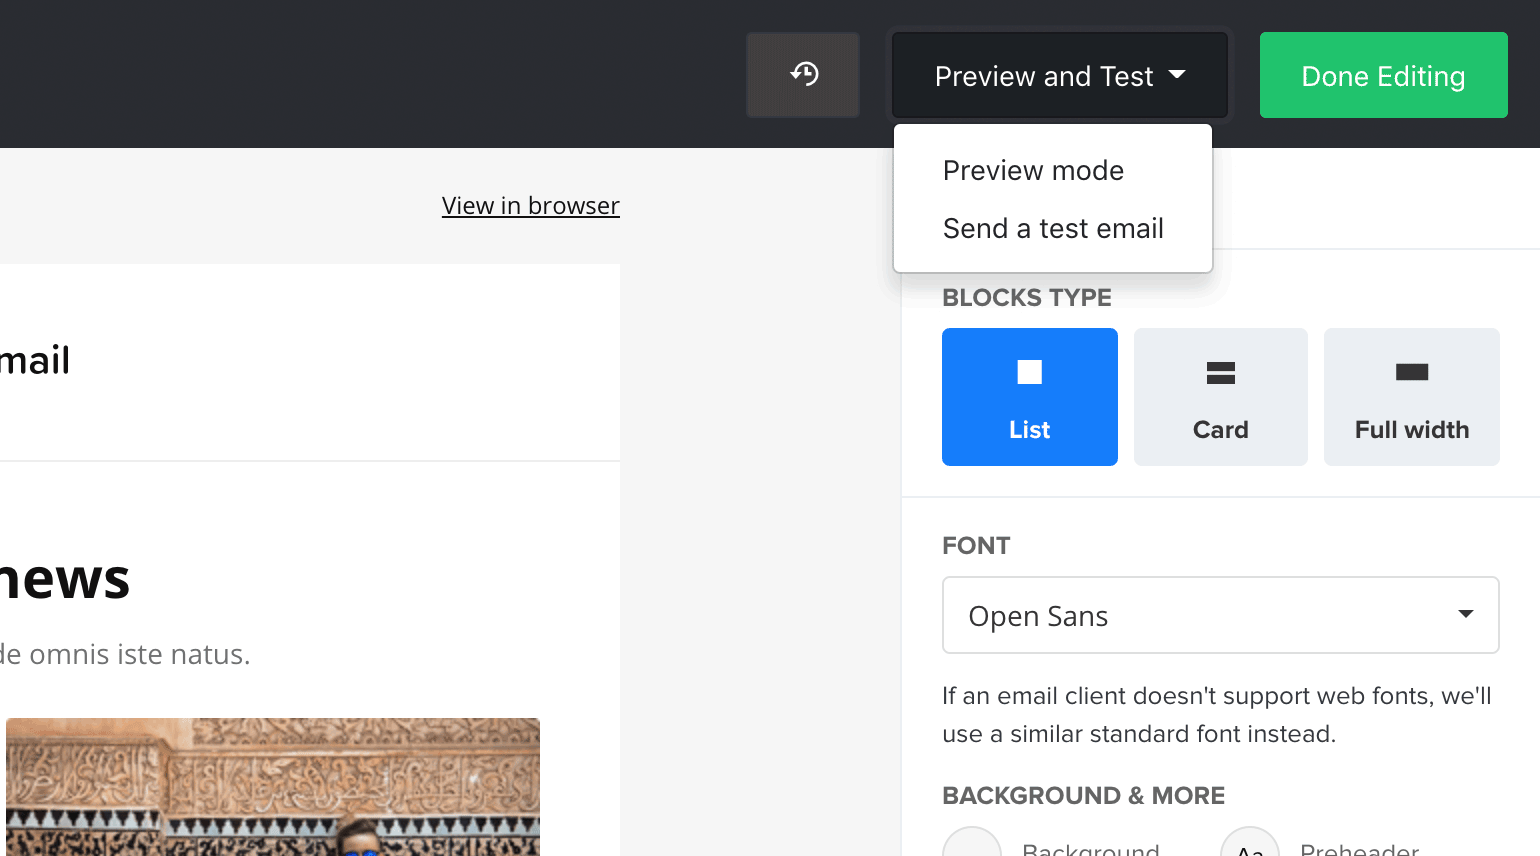Click the chevron on the font selector
The width and height of the screenshot is (1540, 856).
tap(1466, 615)
